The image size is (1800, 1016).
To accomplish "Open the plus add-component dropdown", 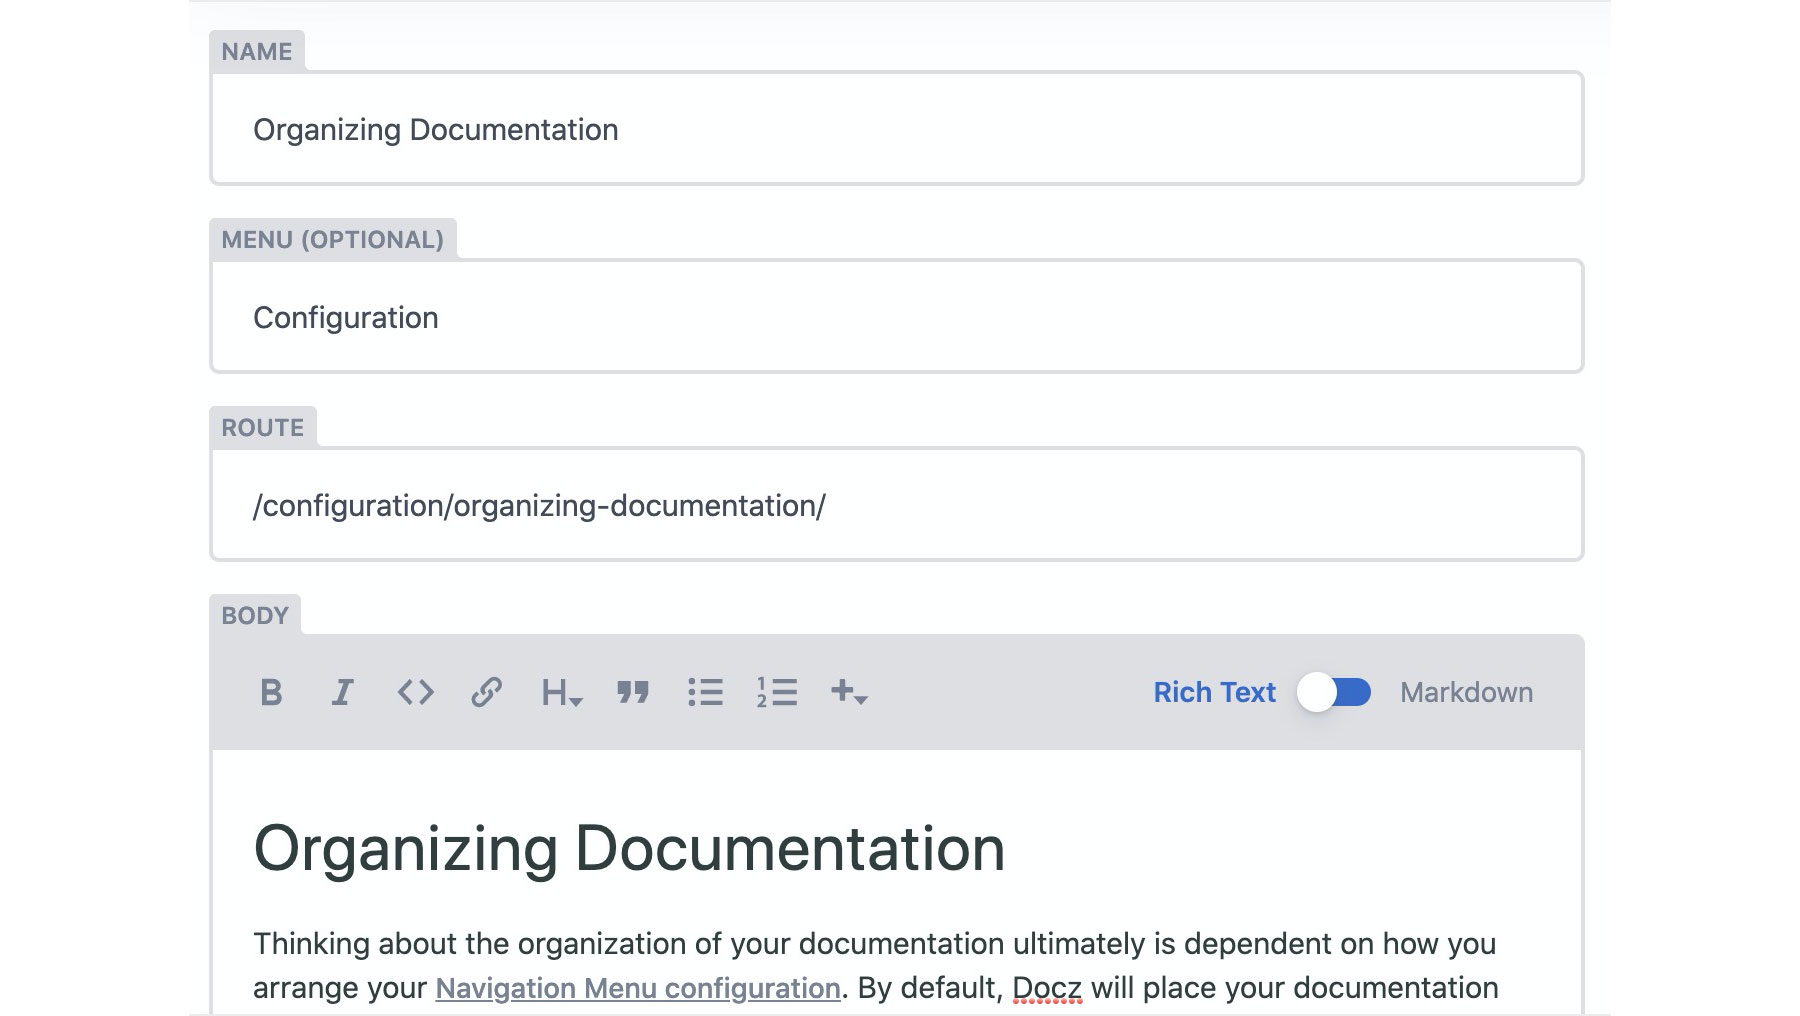I will [849, 692].
